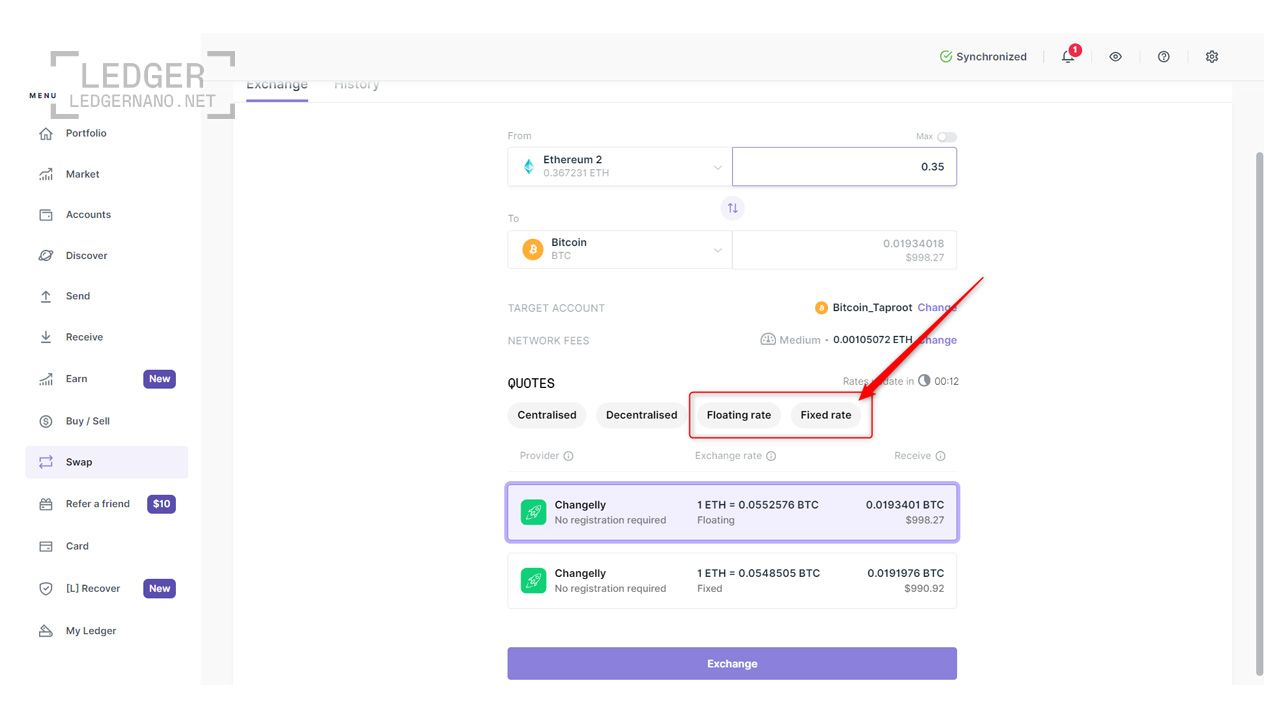Open the notifications bell
The height and width of the screenshot is (720, 1280).
[x=1068, y=57]
